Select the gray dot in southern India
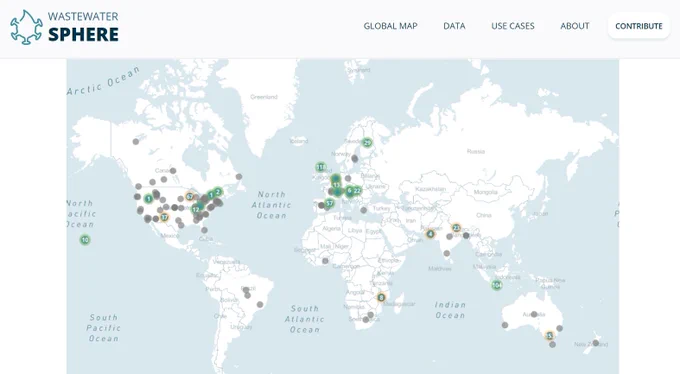The height and width of the screenshot is (374, 680). tap(447, 253)
